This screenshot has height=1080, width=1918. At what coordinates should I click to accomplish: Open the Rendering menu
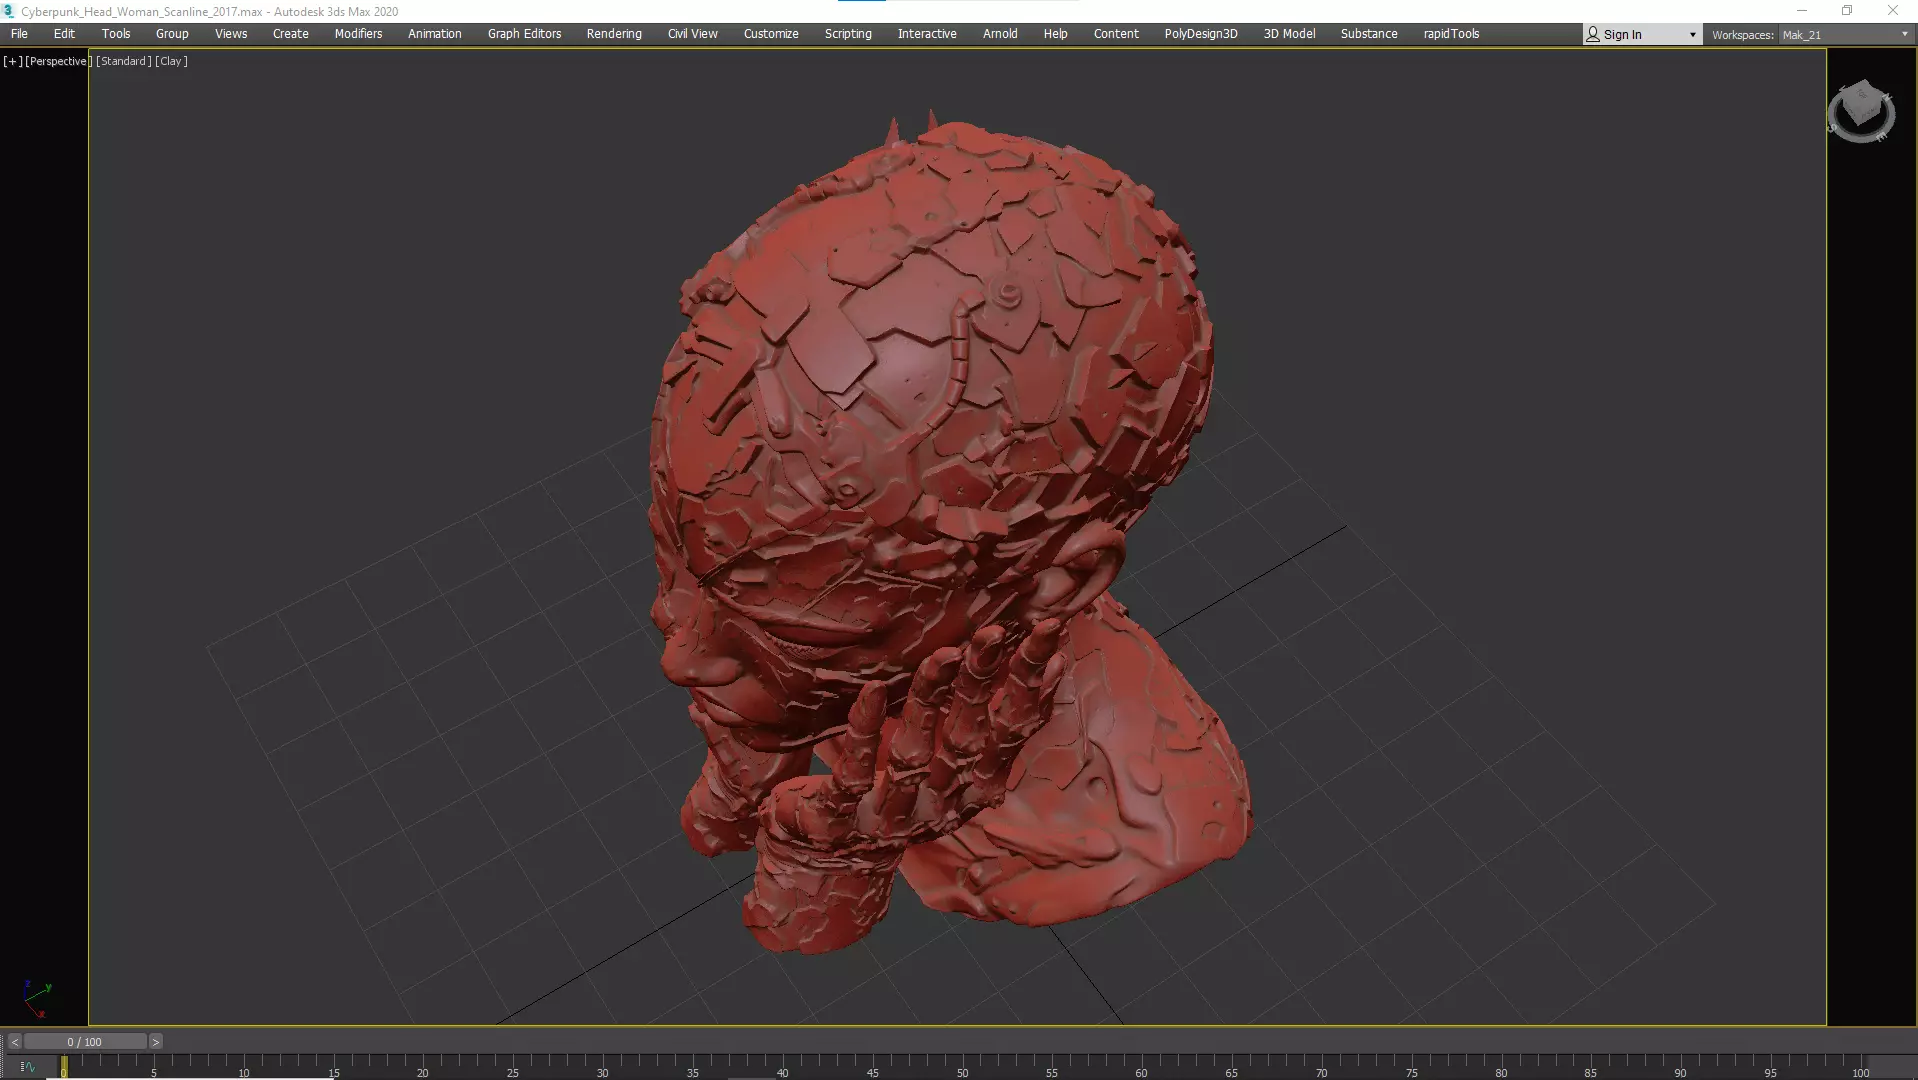614,34
